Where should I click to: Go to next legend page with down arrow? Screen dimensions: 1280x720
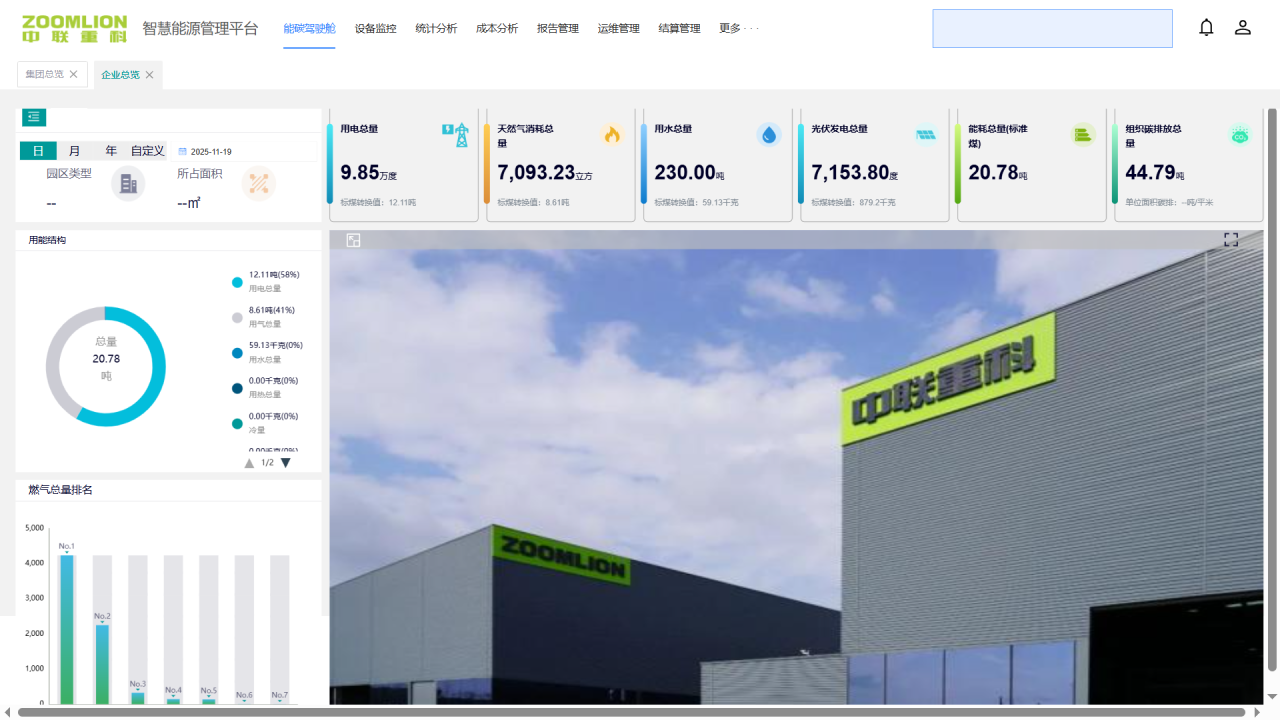pyautogui.click(x=286, y=463)
